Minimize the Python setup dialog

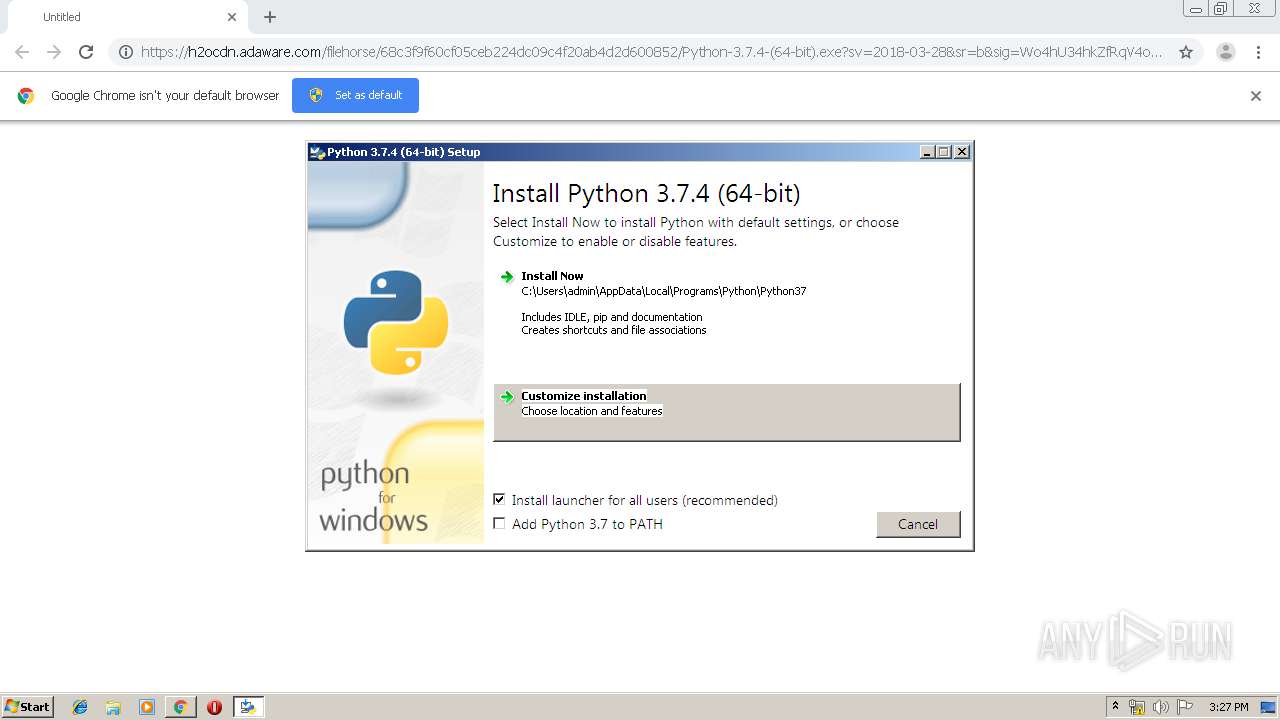click(928, 152)
